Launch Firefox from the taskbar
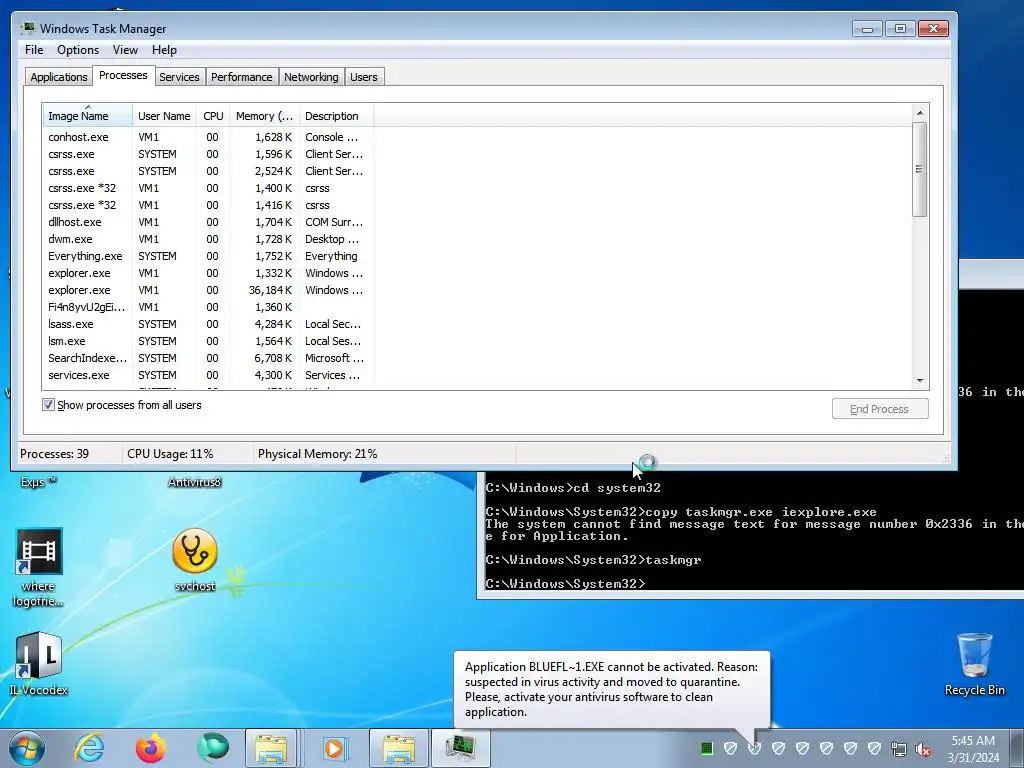The image size is (1024, 768). (x=151, y=748)
